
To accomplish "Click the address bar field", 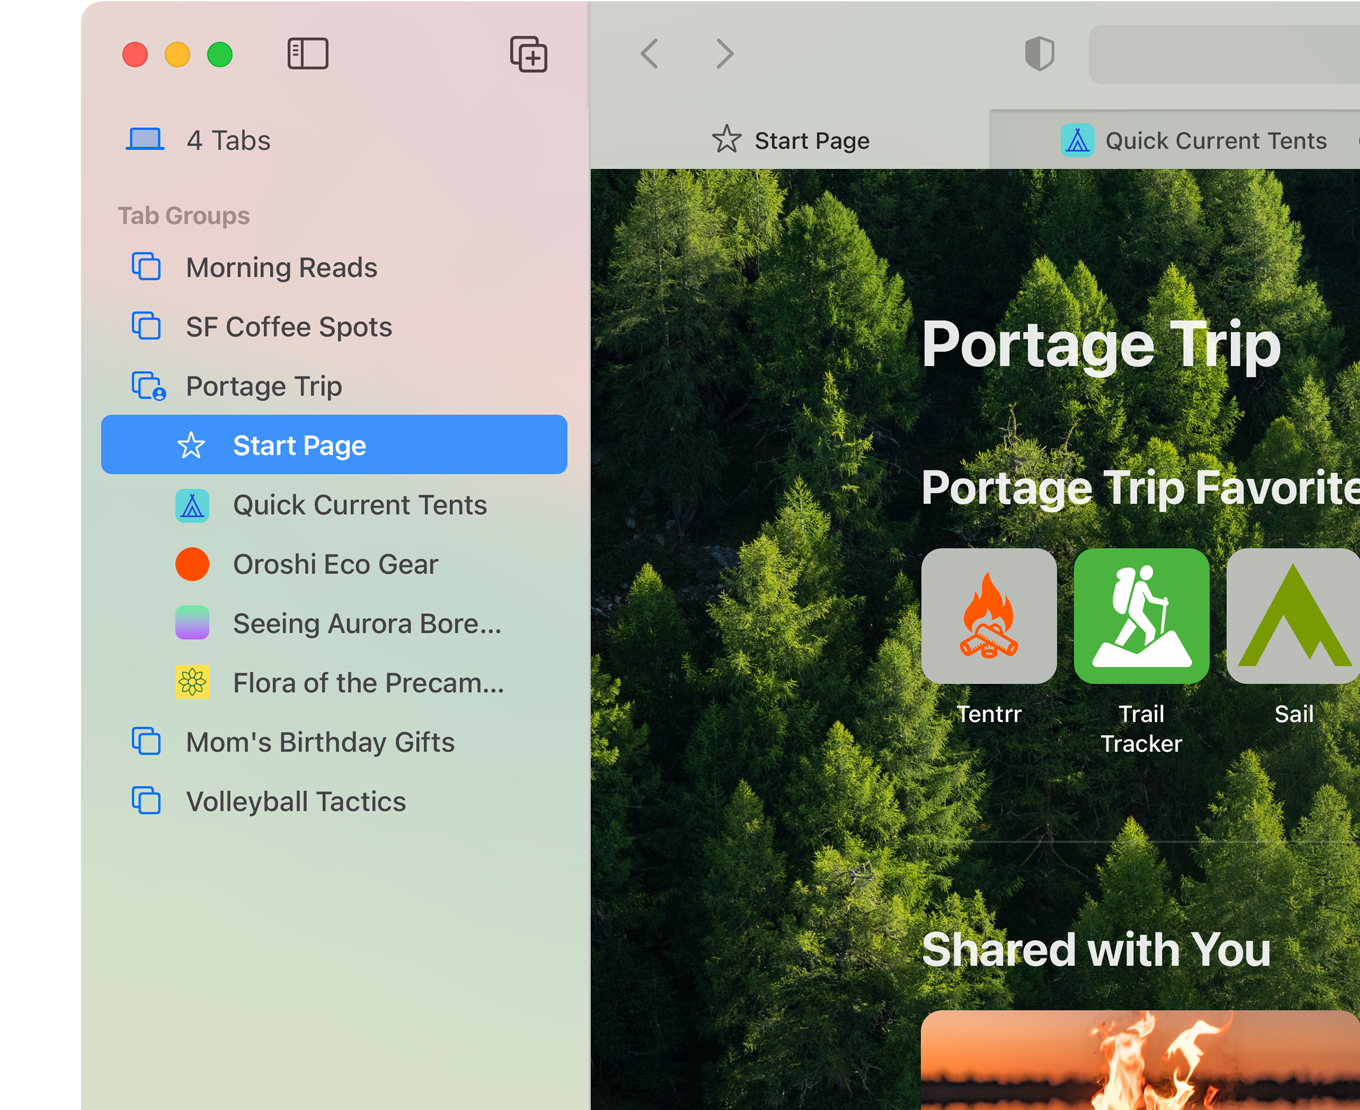I will (x=1223, y=54).
